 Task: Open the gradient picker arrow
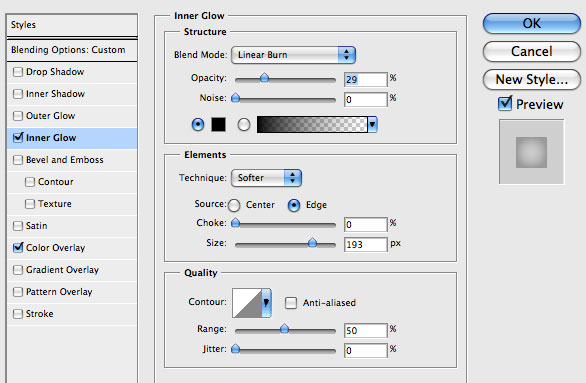click(372, 124)
